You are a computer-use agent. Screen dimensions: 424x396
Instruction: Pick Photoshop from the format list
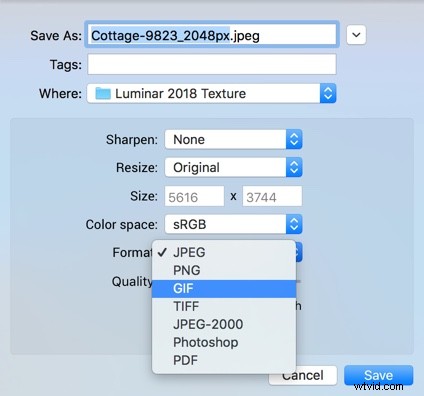(x=224, y=342)
